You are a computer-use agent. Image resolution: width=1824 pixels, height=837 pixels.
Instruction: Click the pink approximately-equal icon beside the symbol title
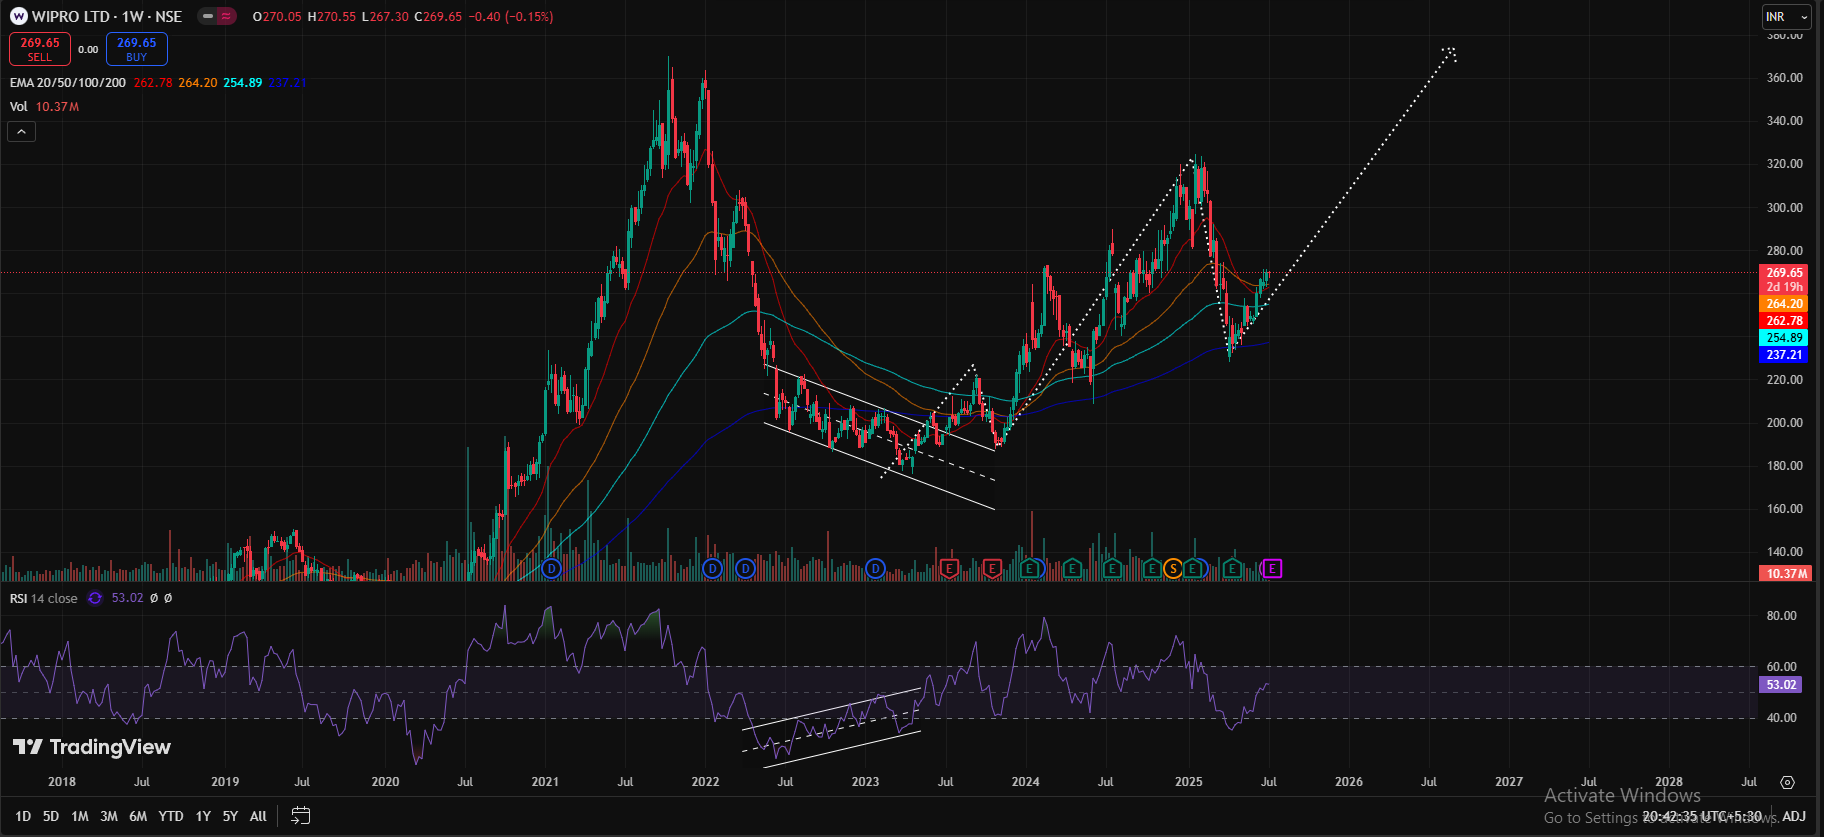tap(226, 16)
